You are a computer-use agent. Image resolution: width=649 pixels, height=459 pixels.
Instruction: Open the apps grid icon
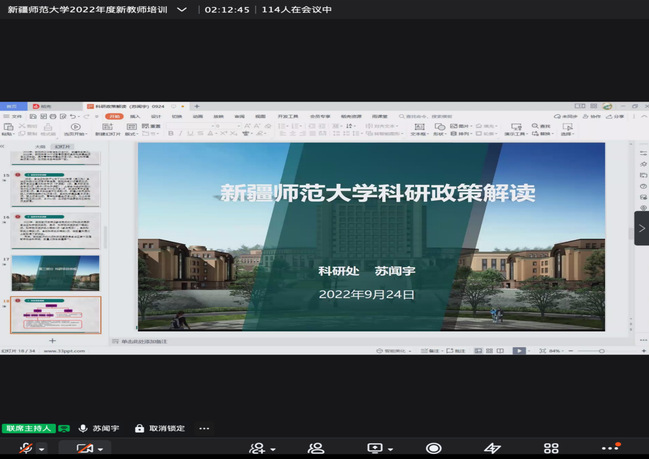(551, 449)
